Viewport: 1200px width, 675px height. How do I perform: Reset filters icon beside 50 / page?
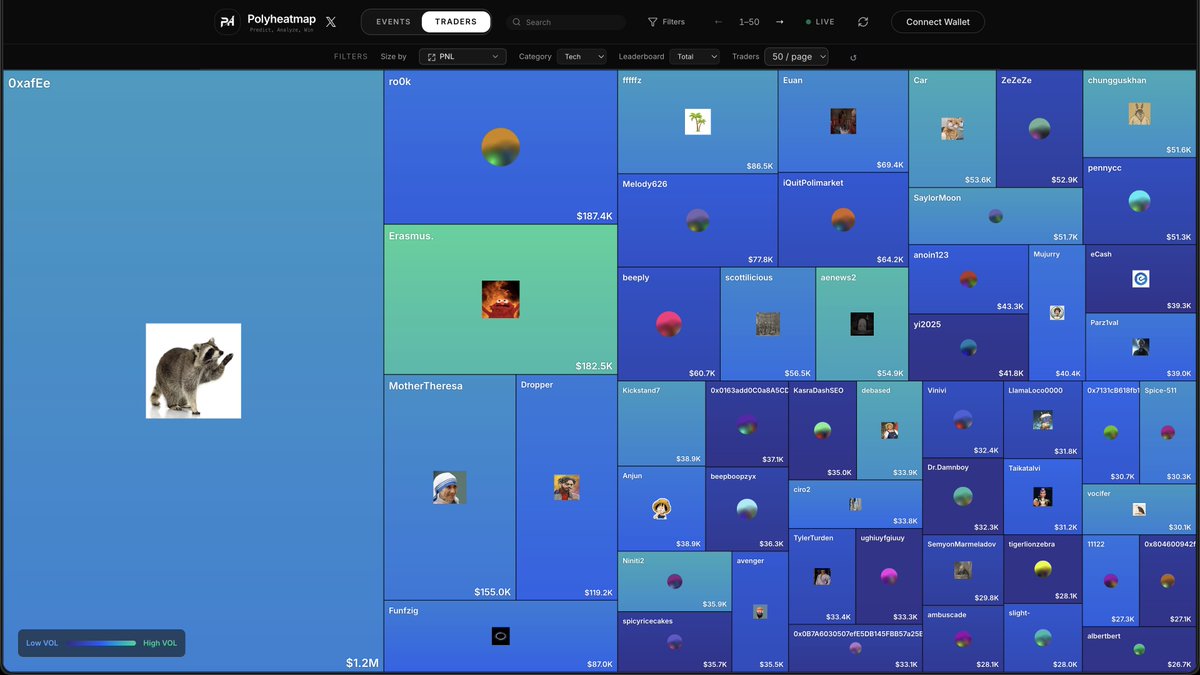click(853, 57)
